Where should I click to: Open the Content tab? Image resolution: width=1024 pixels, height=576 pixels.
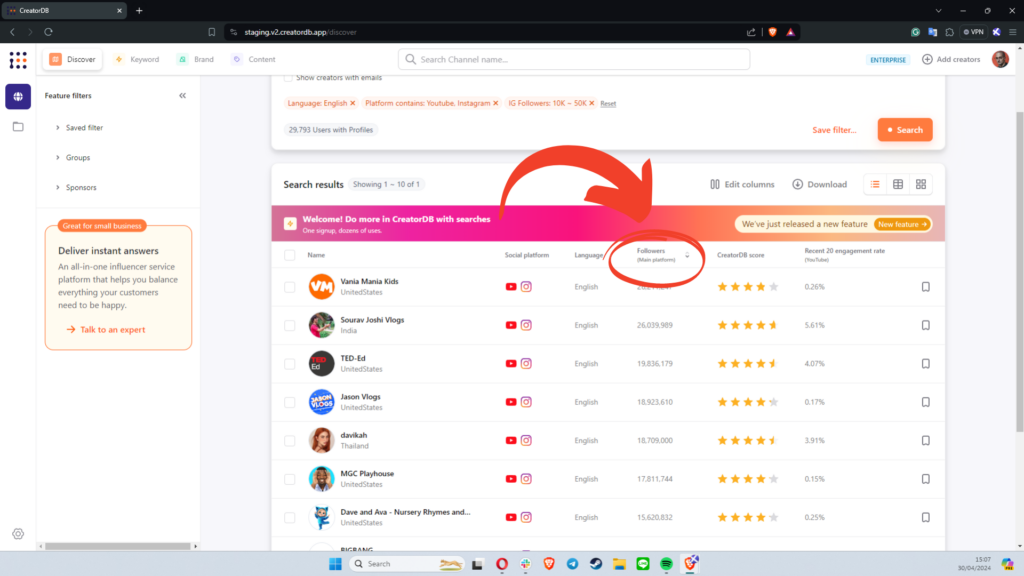pyautogui.click(x=254, y=59)
